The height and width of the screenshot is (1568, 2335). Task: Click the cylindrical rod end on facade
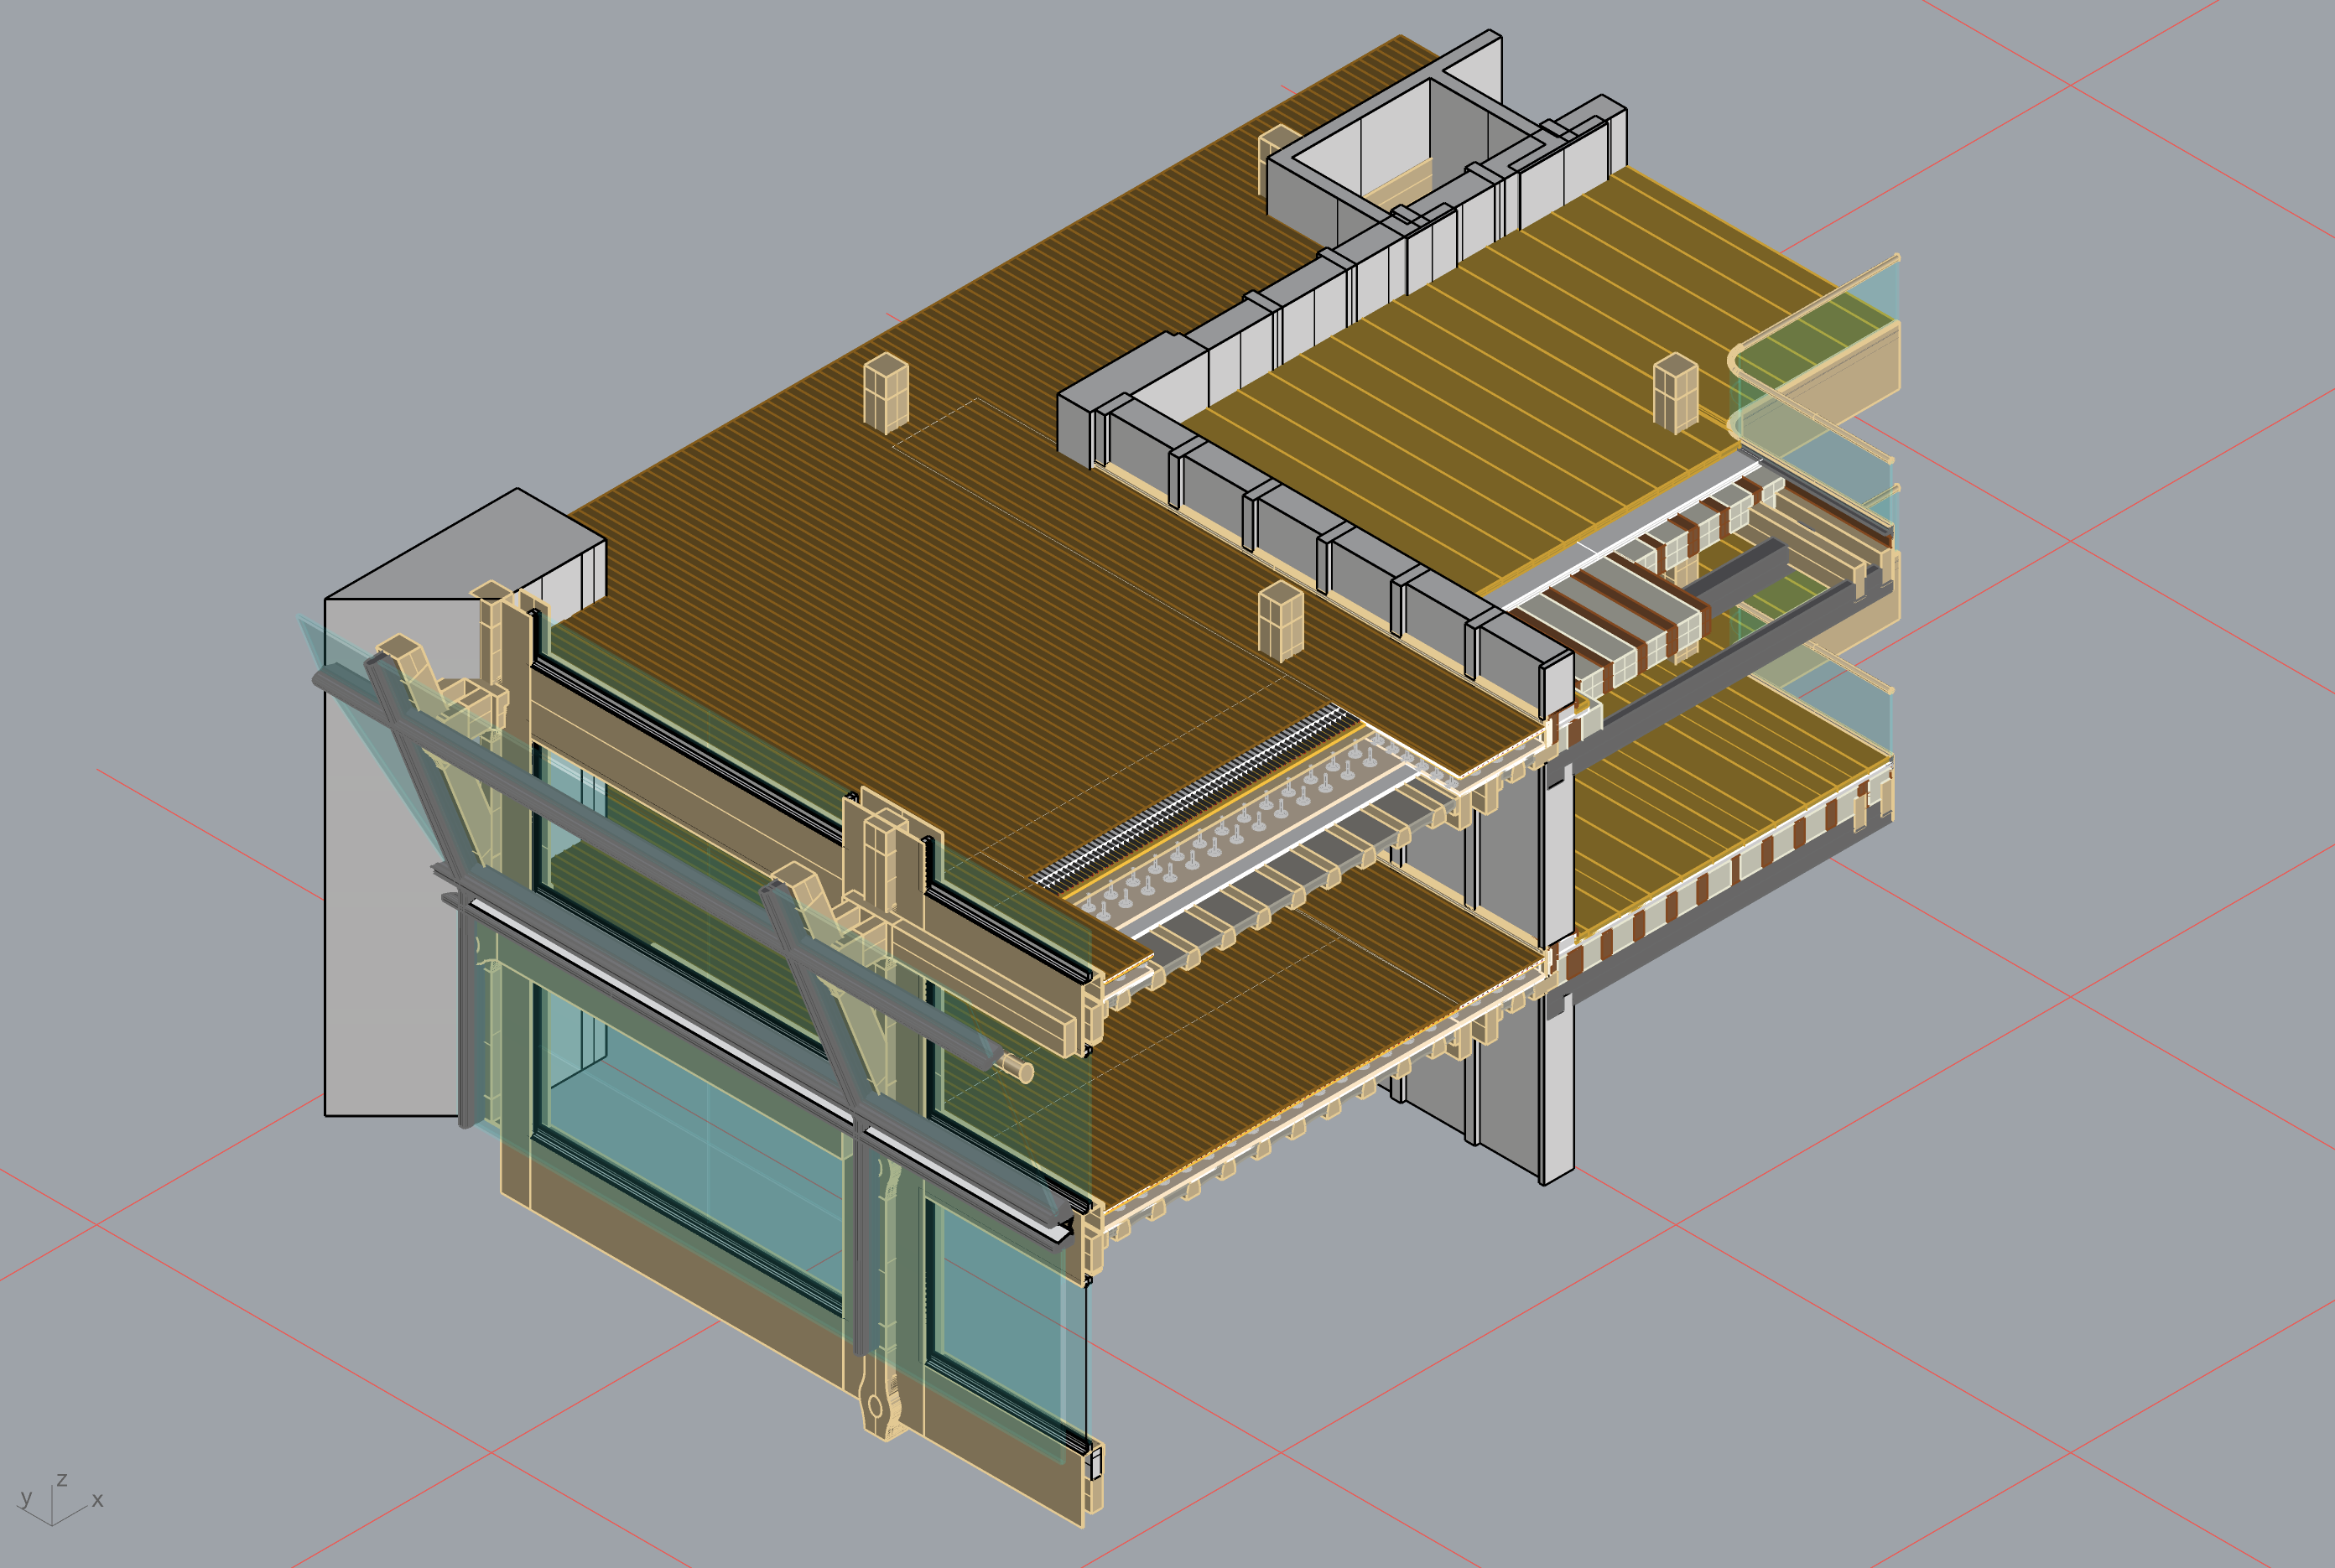click(1023, 1071)
